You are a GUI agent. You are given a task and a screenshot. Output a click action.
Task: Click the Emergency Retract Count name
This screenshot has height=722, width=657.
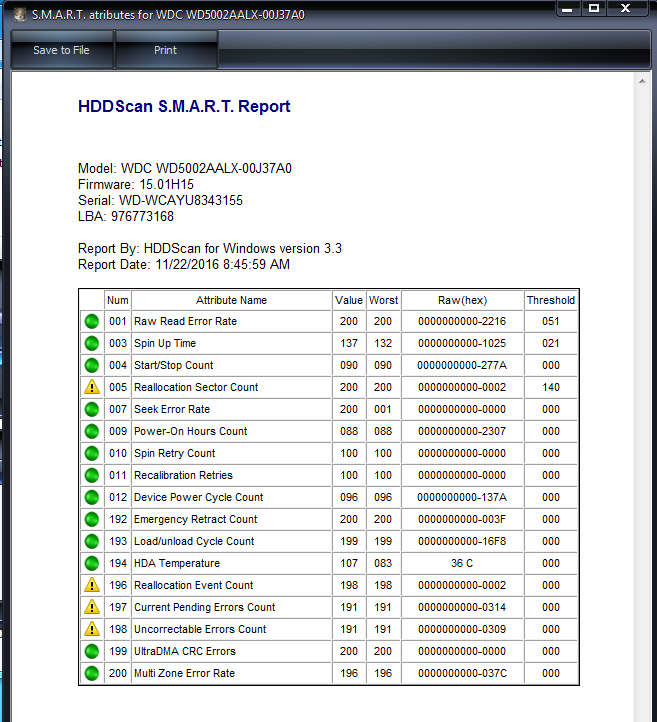click(x=195, y=519)
